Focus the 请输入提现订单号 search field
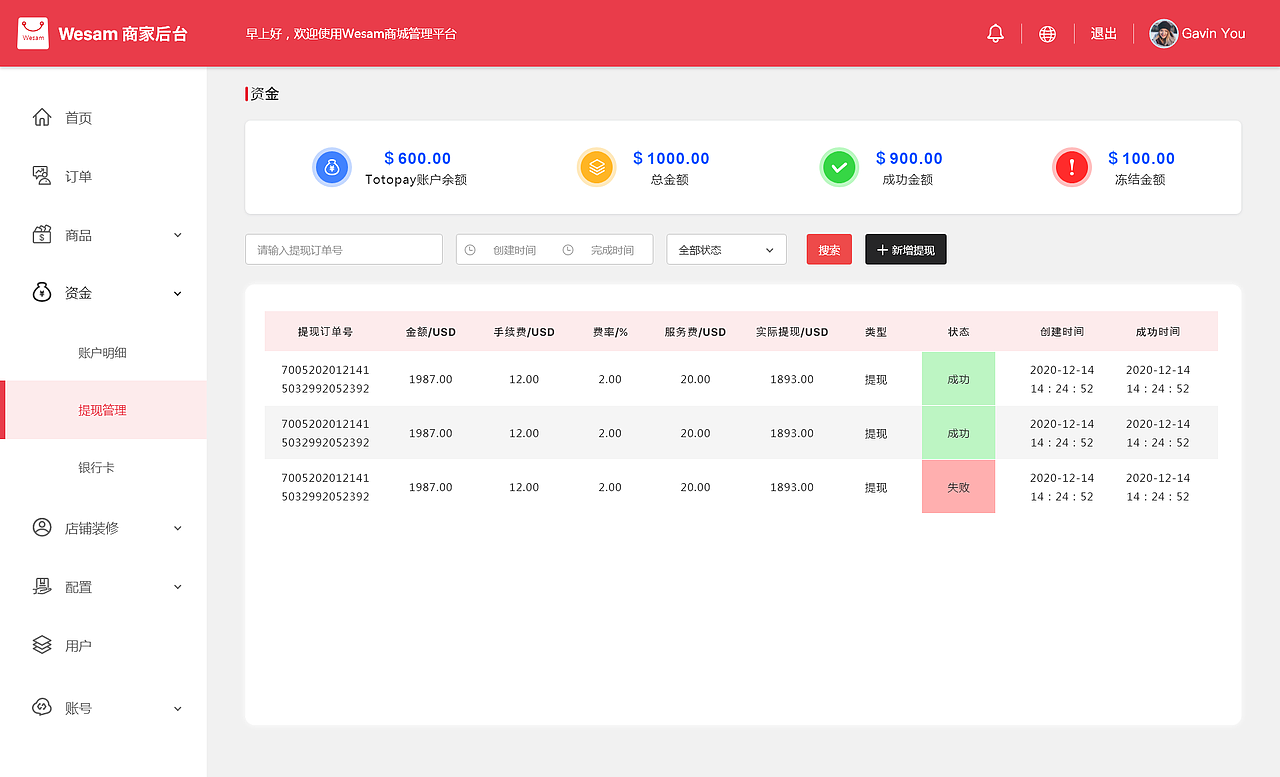The width and height of the screenshot is (1280, 777). (x=344, y=250)
